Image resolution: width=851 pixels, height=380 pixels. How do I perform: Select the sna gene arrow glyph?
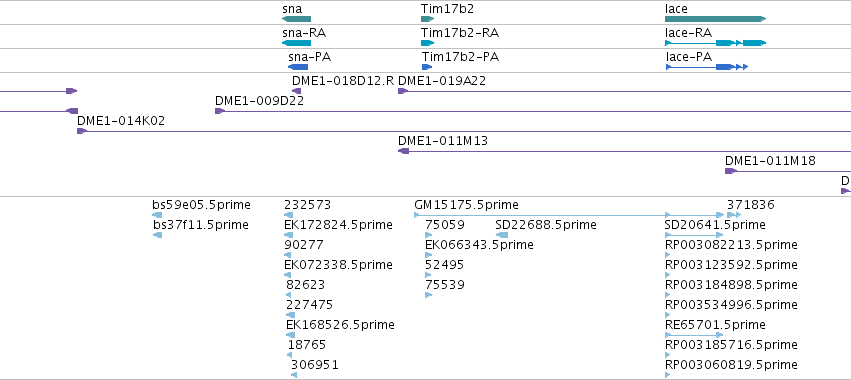pos(296,19)
